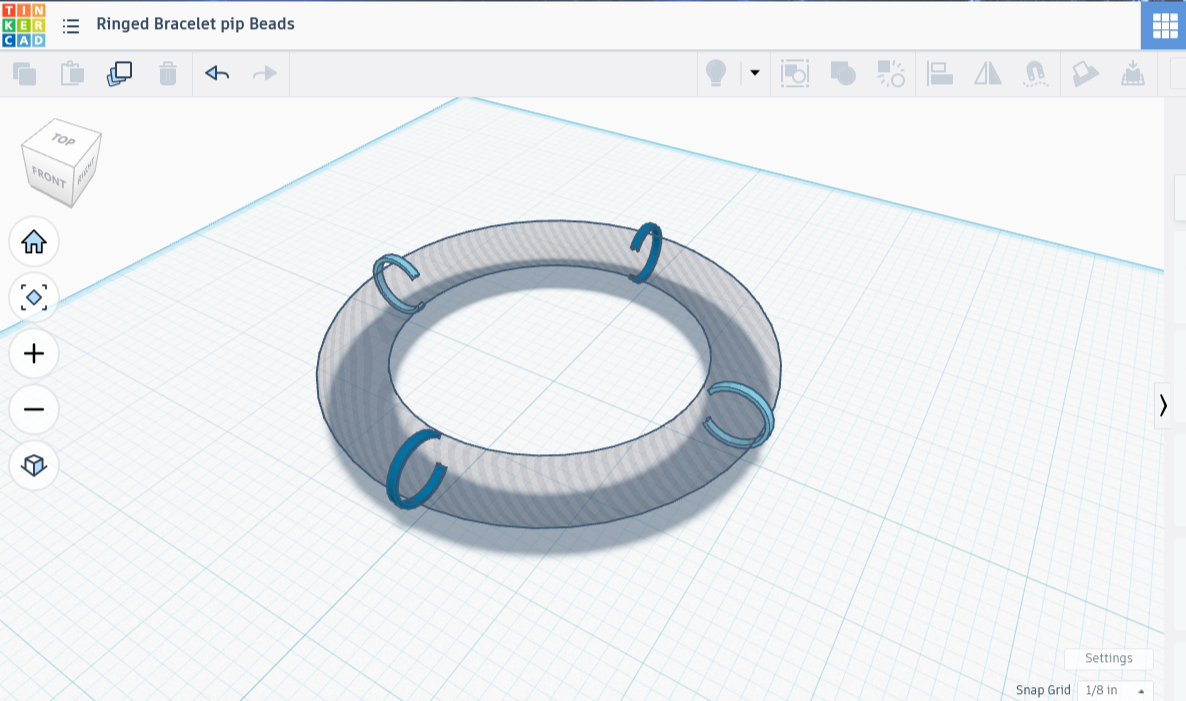This screenshot has height=701, width=1186.
Task: Click the RIGHT face of view cube
Action: click(x=86, y=171)
